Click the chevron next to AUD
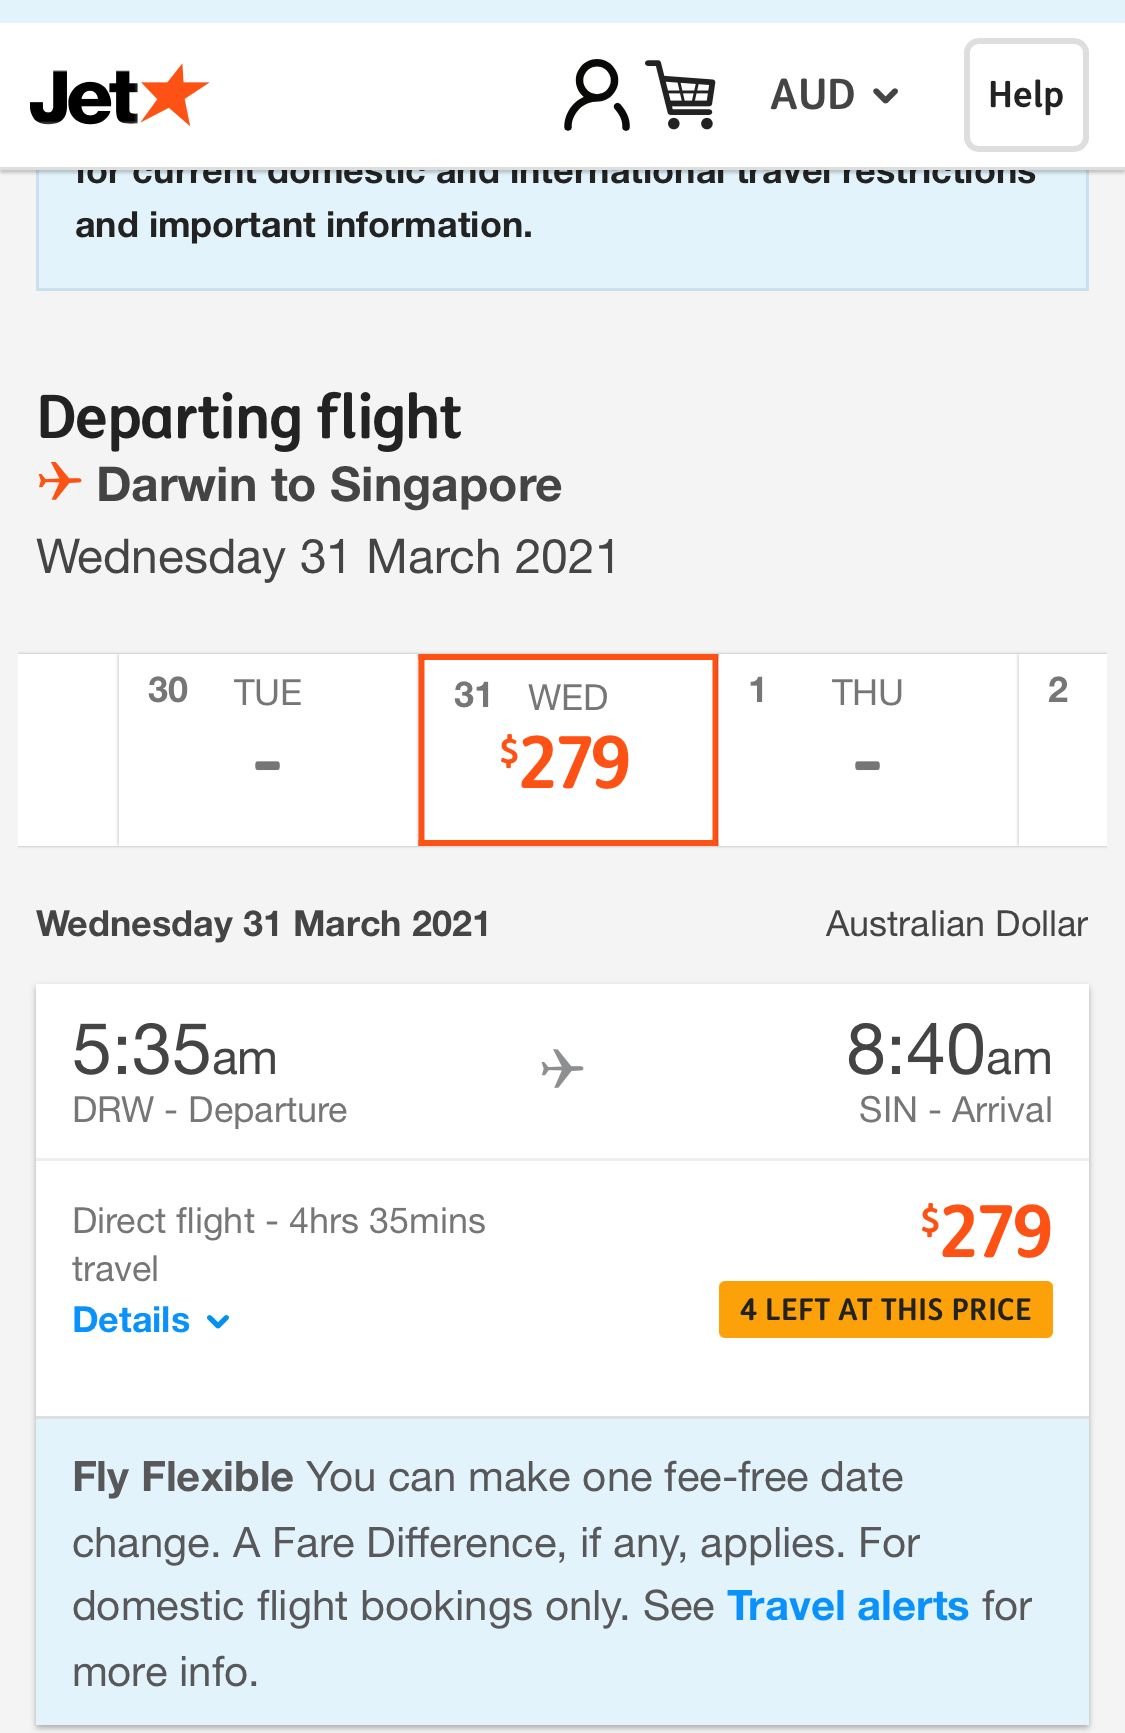1125x1733 pixels. 885,96
